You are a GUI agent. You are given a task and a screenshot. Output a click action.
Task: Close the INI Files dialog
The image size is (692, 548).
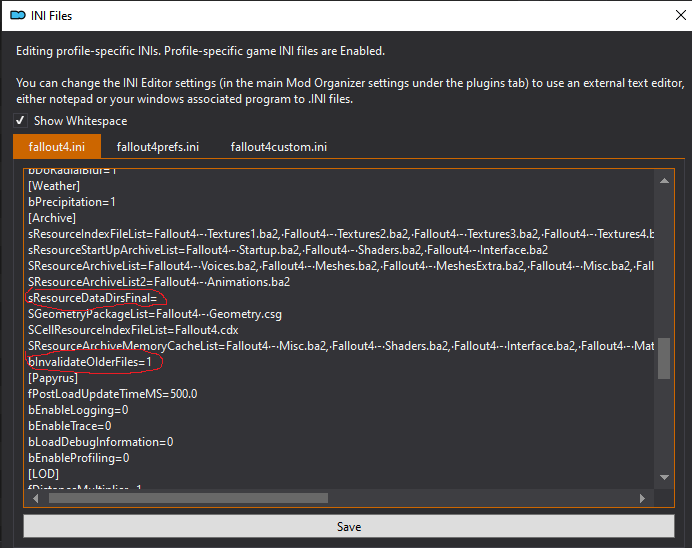click(x=681, y=15)
